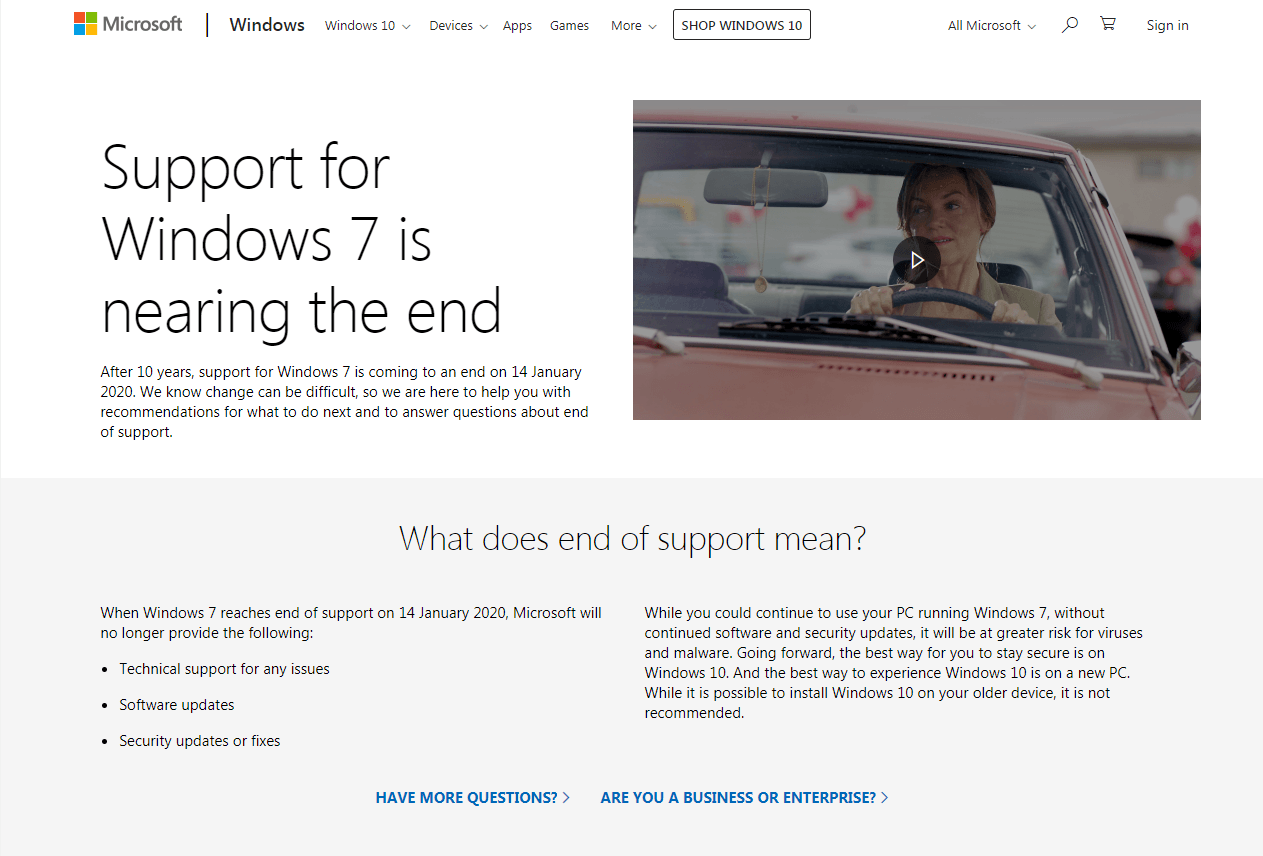Play the Windows 7 video

[917, 260]
